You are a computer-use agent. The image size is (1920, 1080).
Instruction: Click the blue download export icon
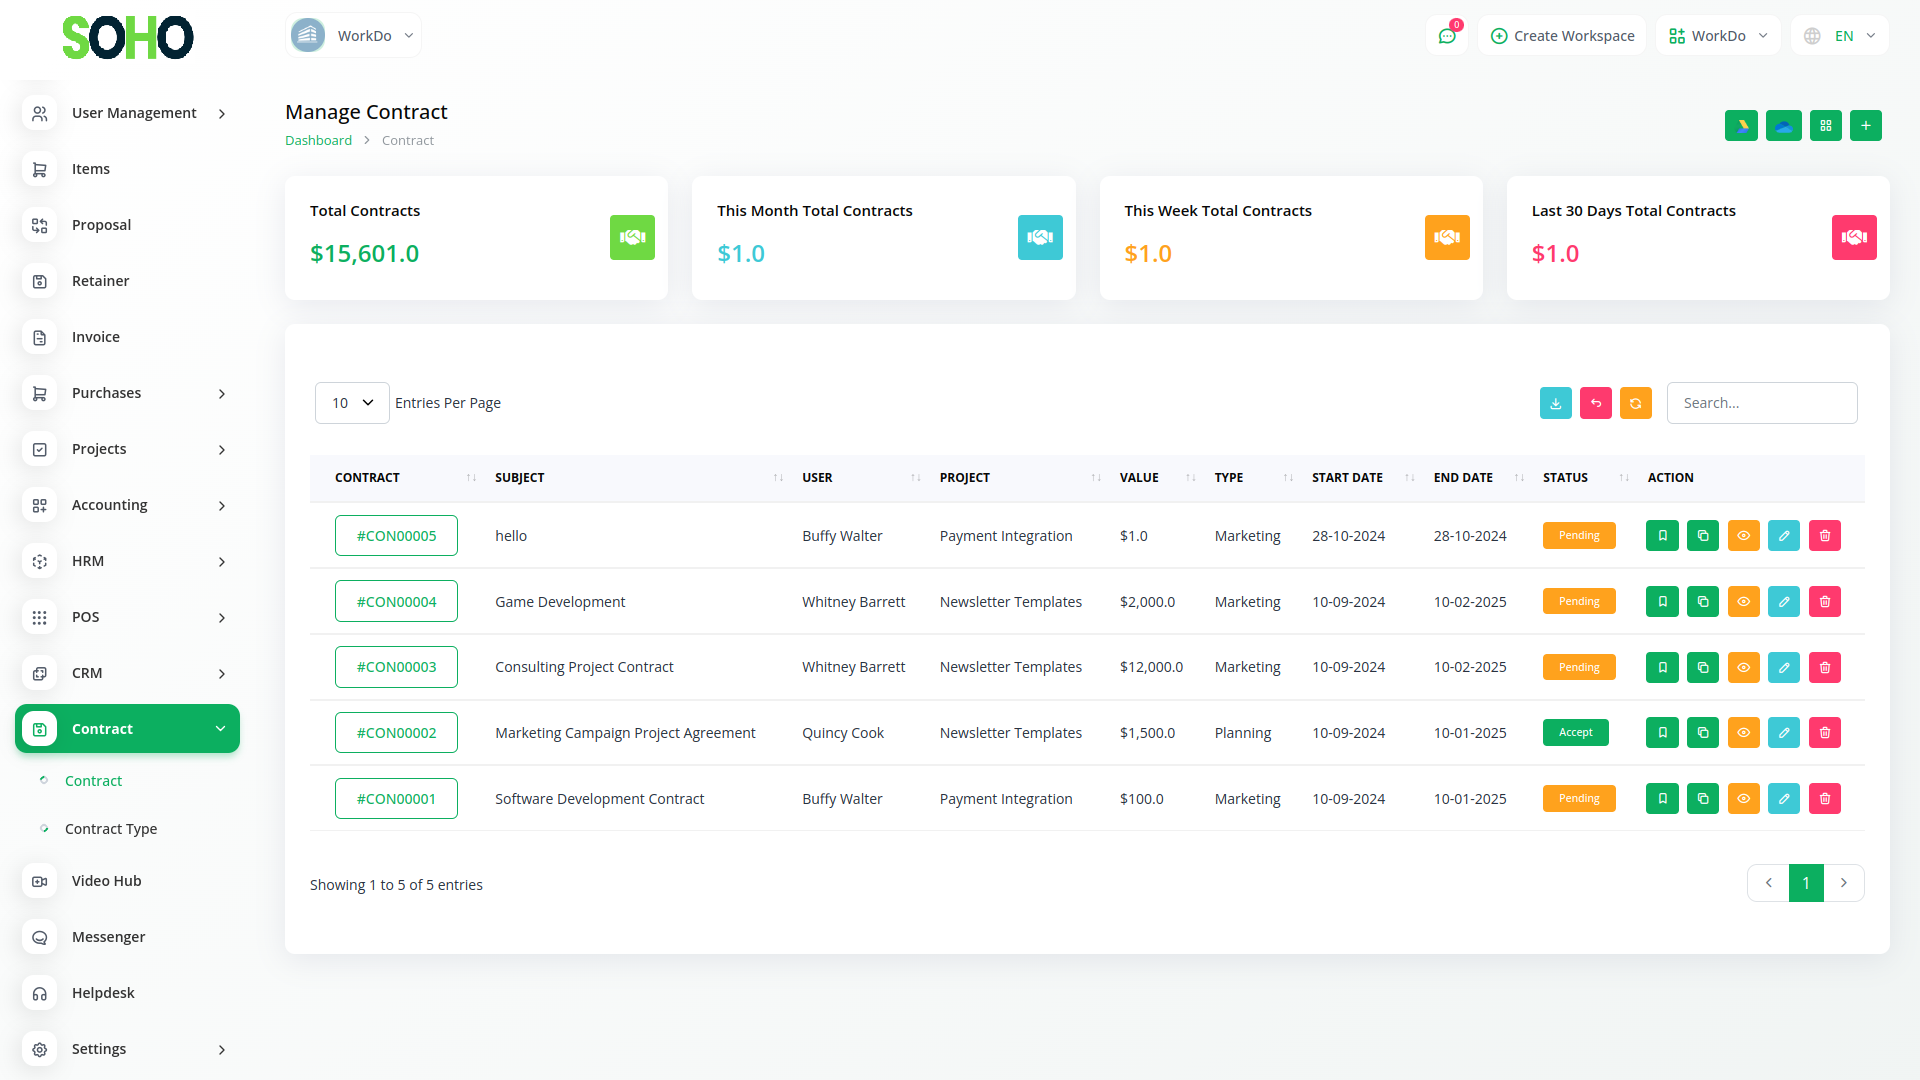(x=1555, y=403)
